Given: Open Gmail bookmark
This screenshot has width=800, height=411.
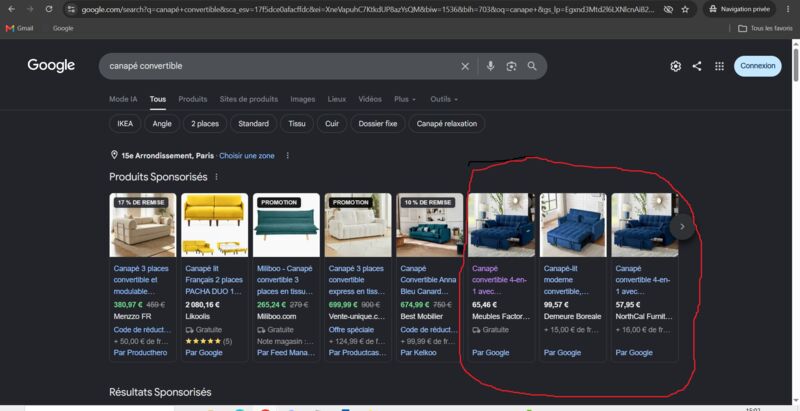Looking at the screenshot, I should (19, 29).
